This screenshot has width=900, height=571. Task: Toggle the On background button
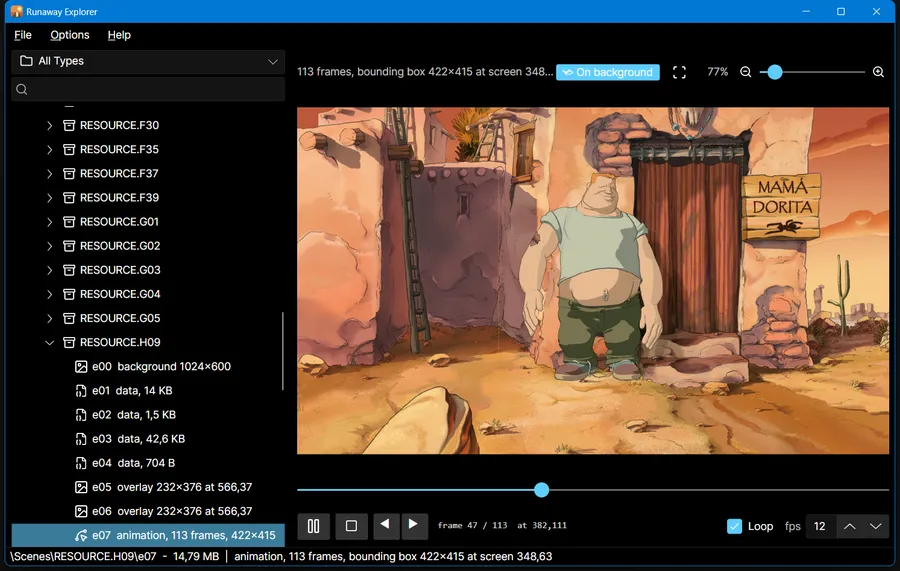click(x=608, y=72)
